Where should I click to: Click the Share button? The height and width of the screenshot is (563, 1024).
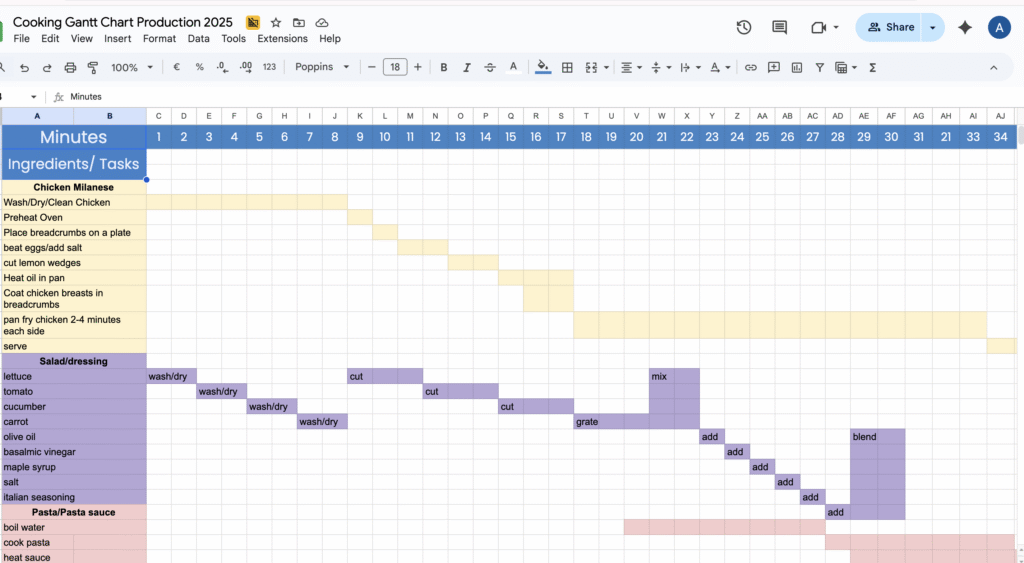coord(889,27)
